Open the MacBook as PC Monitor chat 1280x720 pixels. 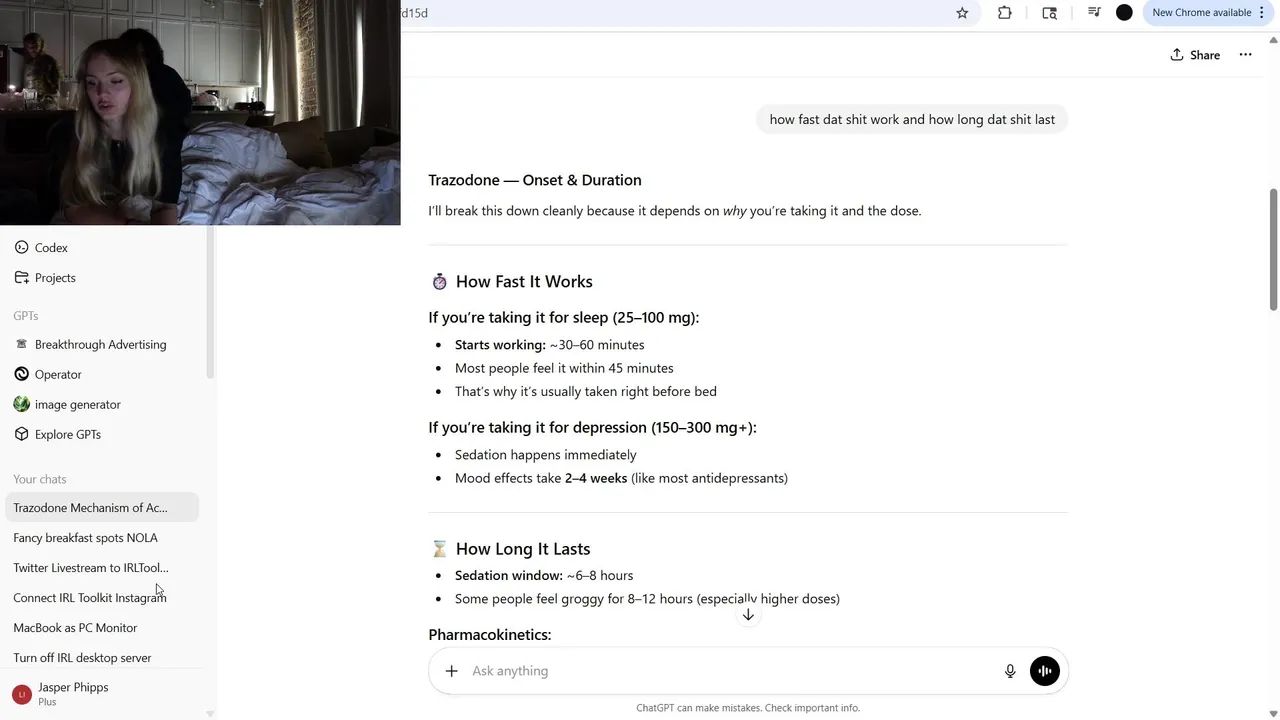[75, 628]
